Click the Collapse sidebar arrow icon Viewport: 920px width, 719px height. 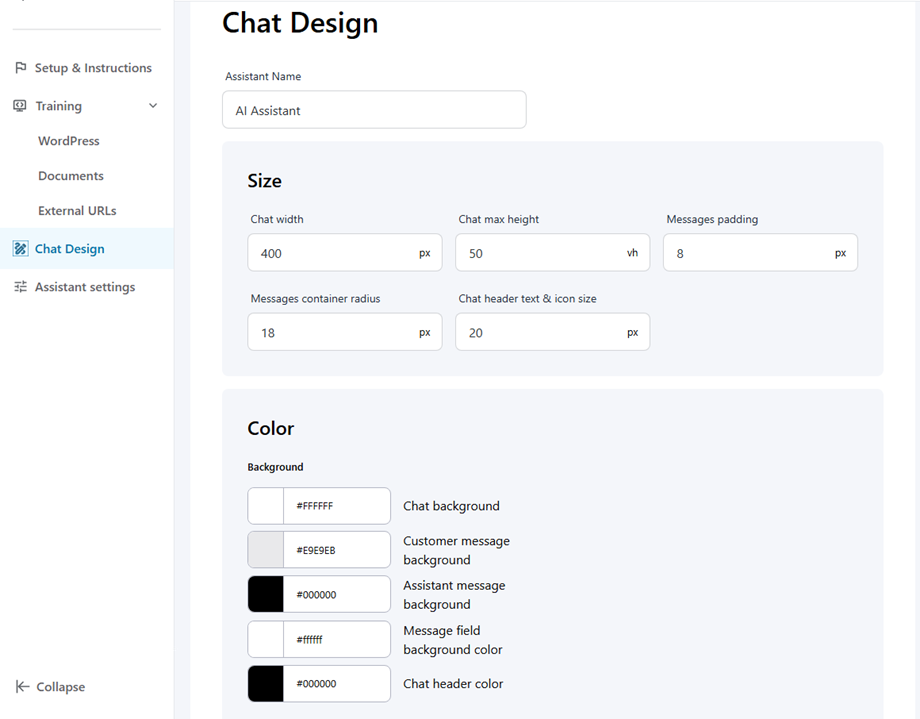[22, 687]
